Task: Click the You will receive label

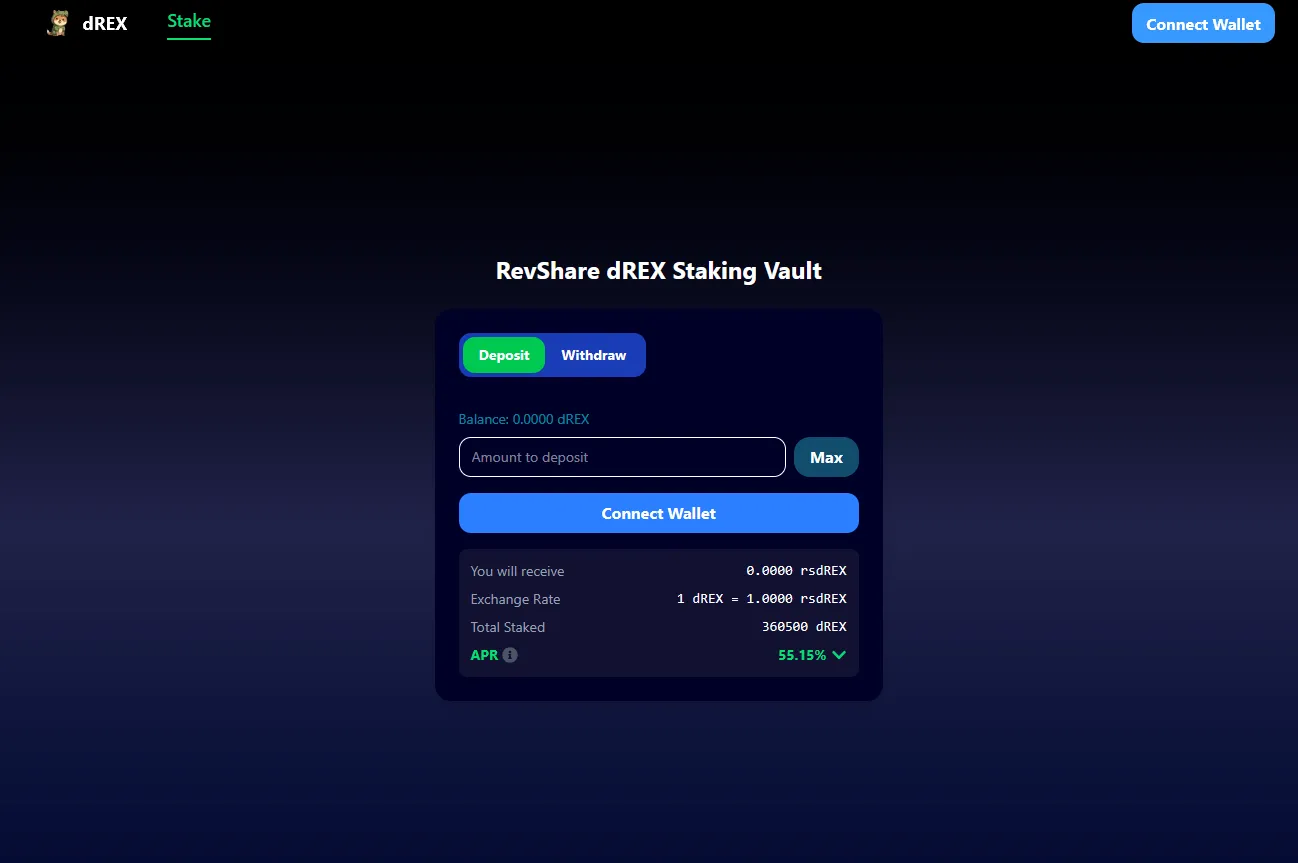Action: tap(517, 571)
